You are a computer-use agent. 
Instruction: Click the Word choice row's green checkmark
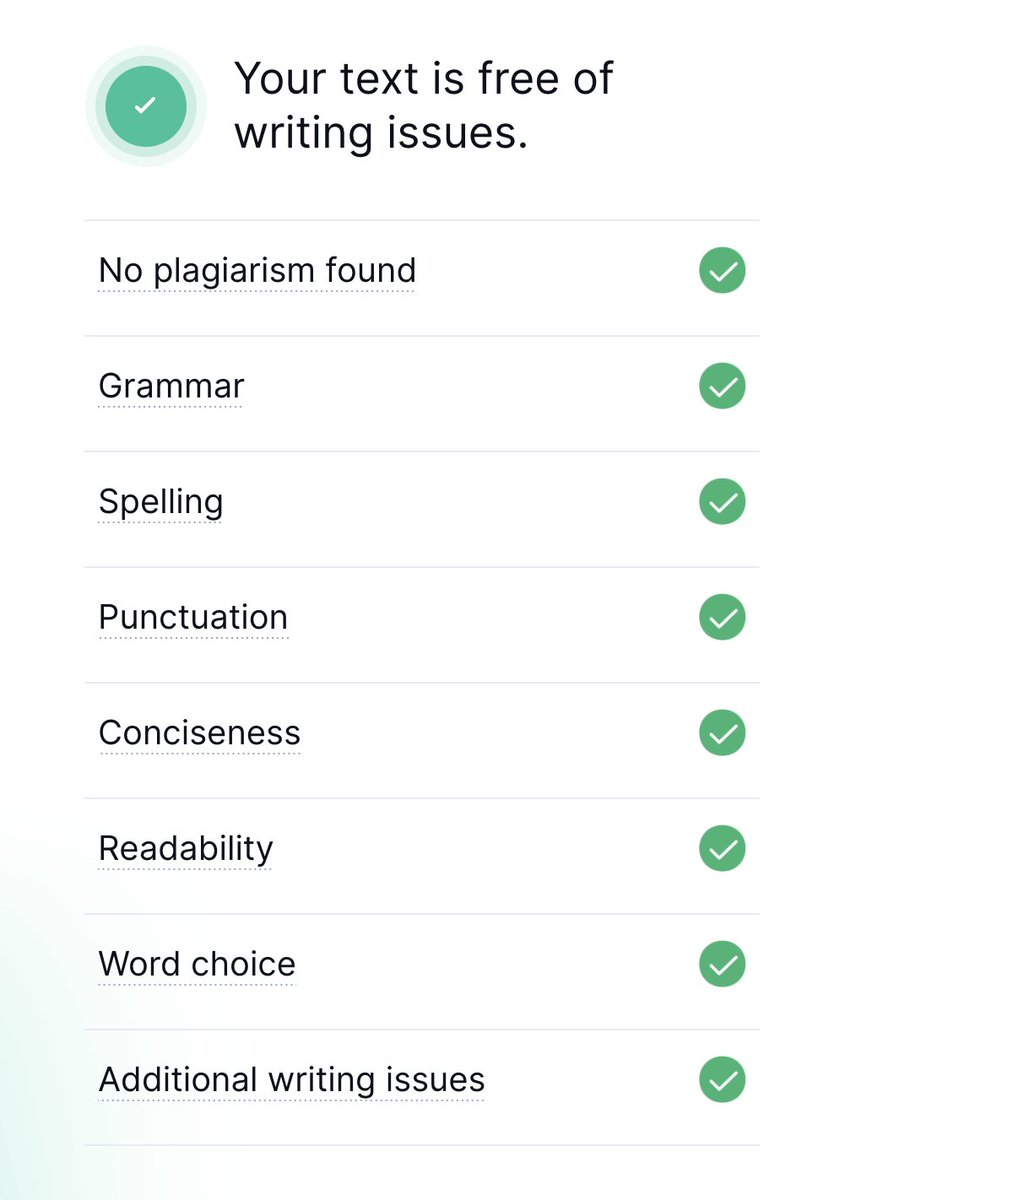(x=722, y=964)
